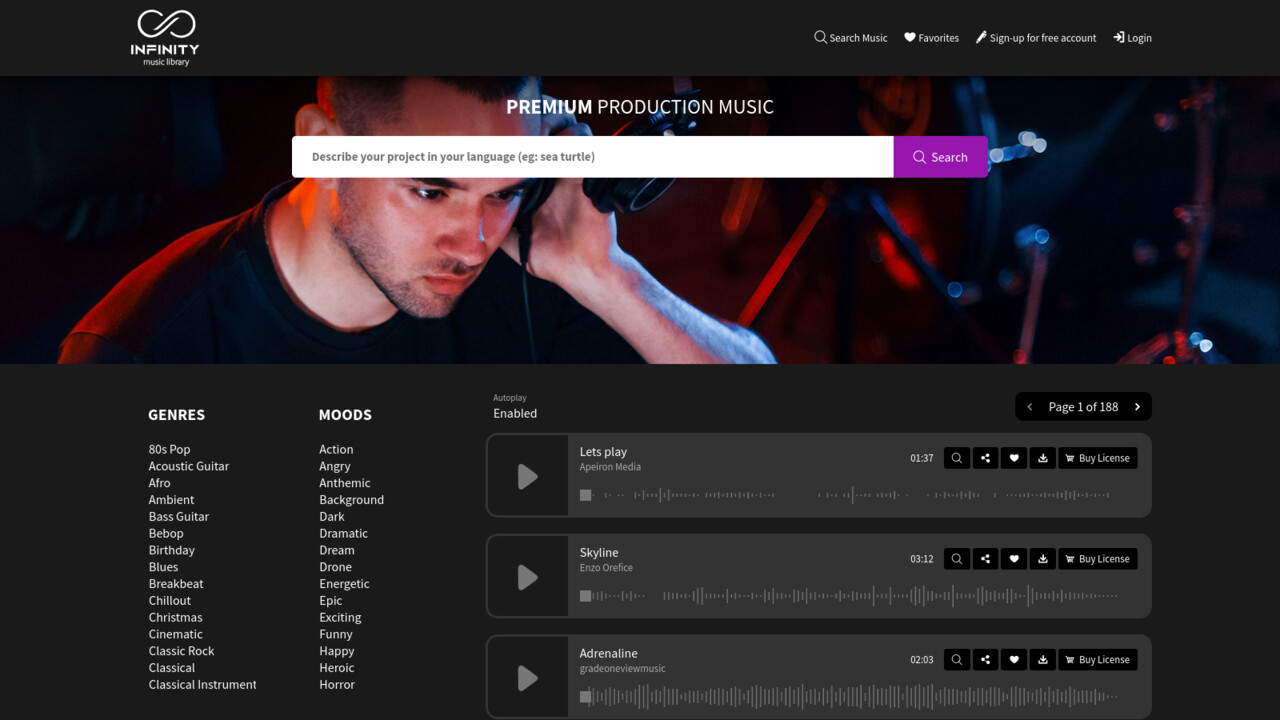Image resolution: width=1280 pixels, height=720 pixels.
Task: Open Search Music in top navigation
Action: click(851, 38)
